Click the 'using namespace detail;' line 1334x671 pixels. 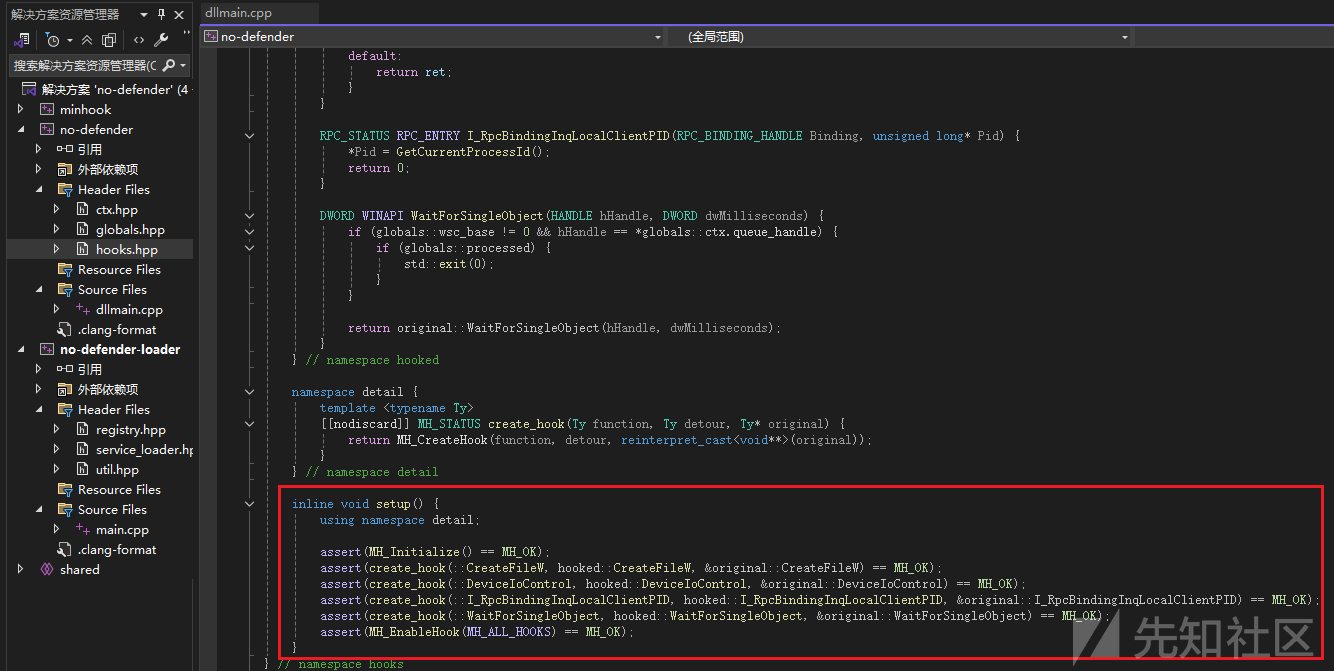400,520
